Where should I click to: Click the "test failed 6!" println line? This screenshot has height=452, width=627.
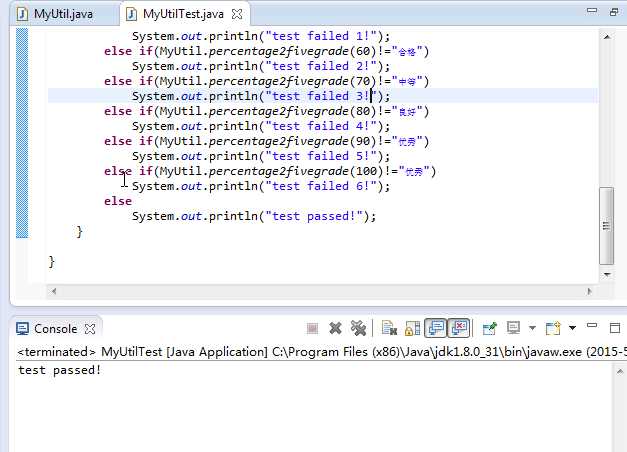point(261,186)
